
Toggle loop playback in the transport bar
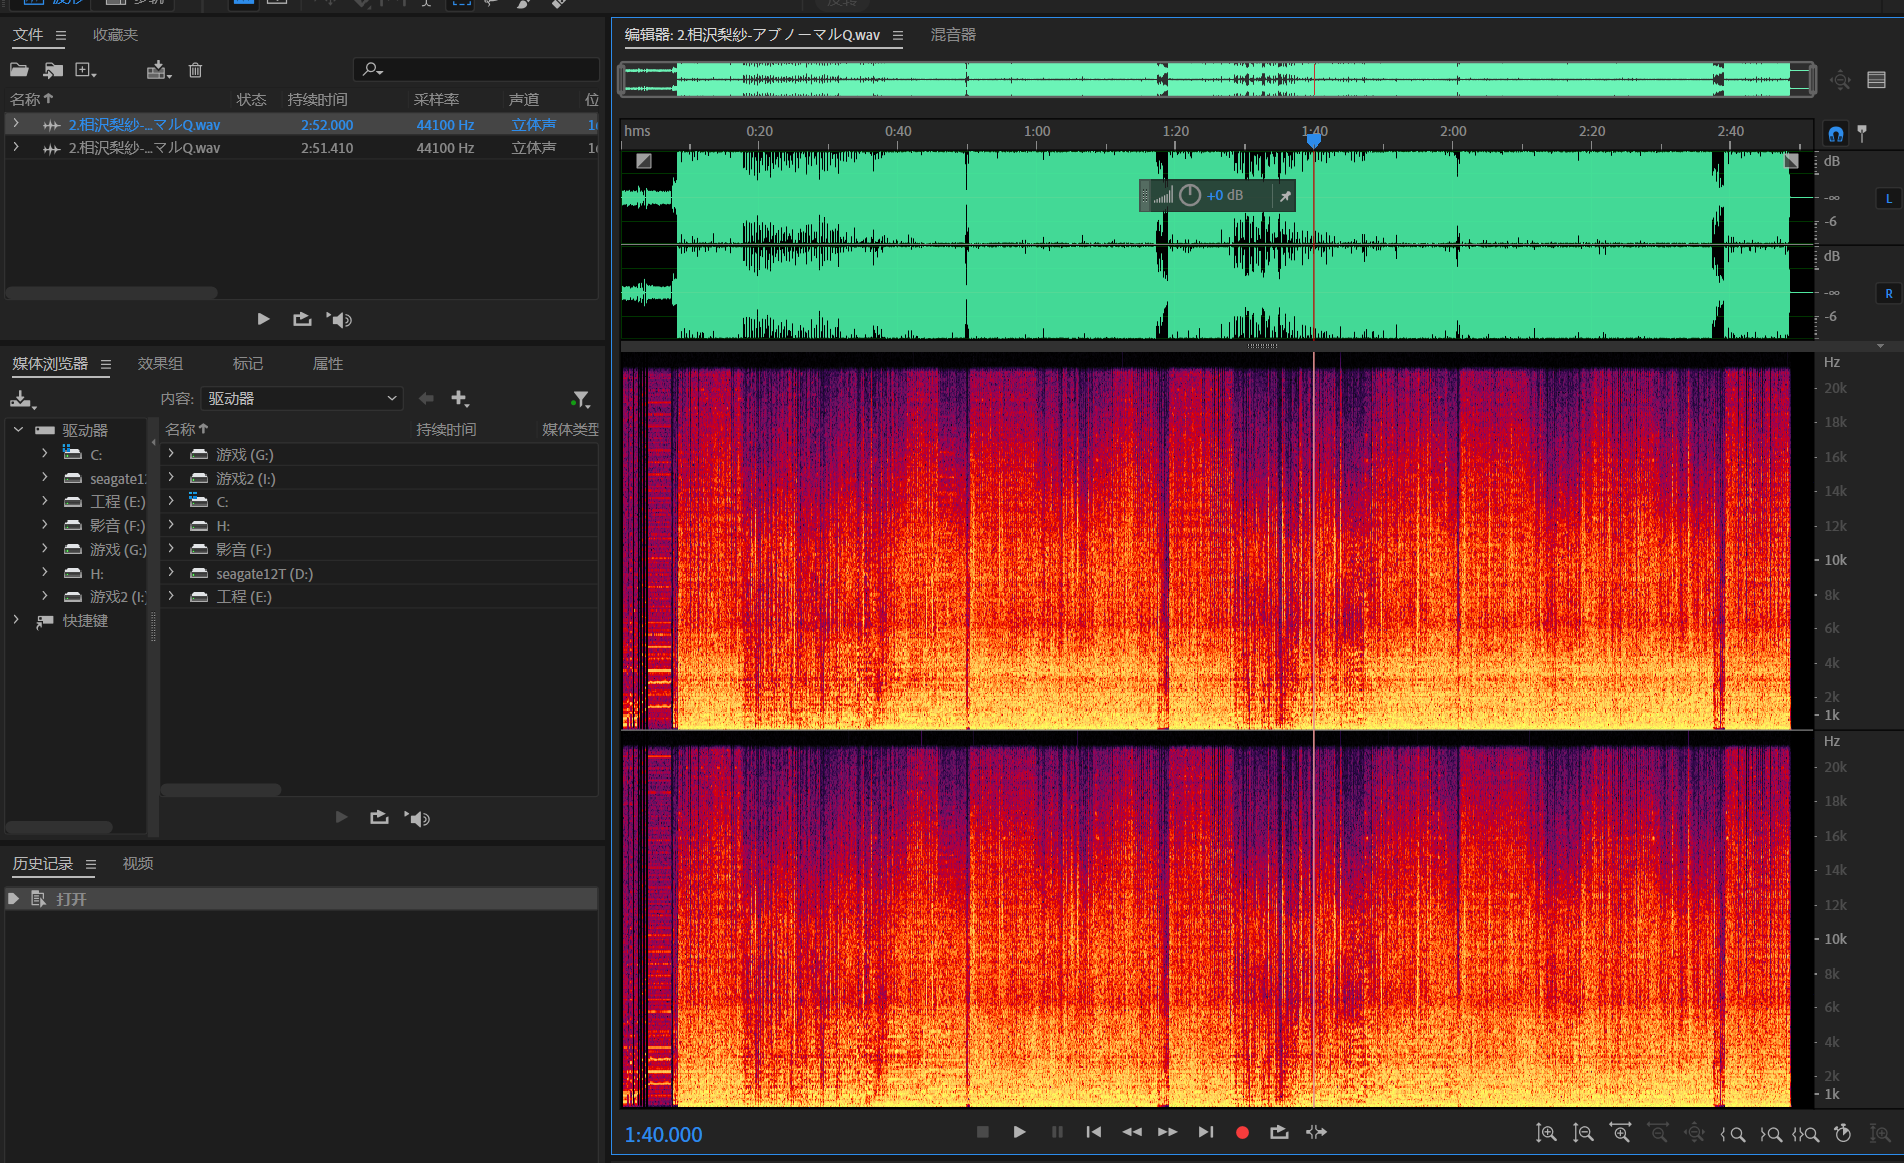1279,1132
